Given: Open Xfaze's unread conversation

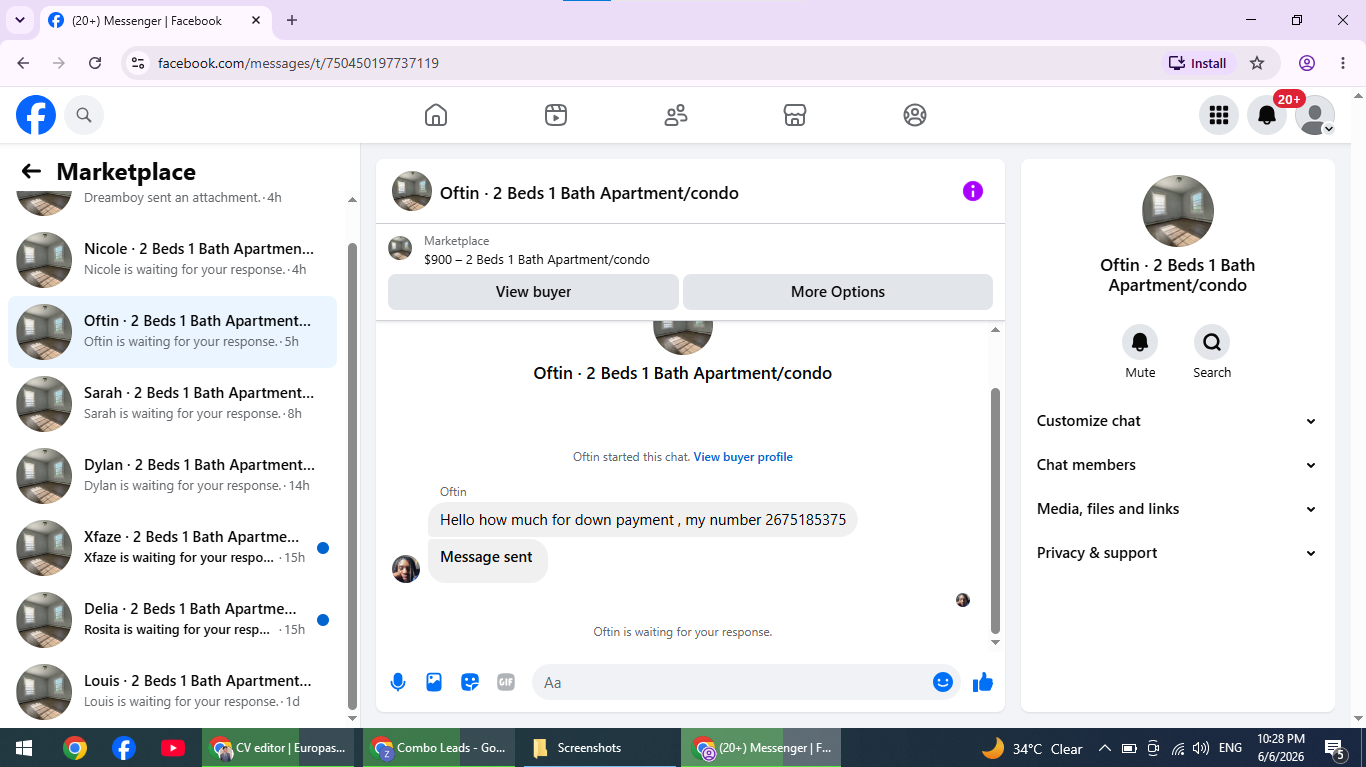Looking at the screenshot, I should click(172, 548).
